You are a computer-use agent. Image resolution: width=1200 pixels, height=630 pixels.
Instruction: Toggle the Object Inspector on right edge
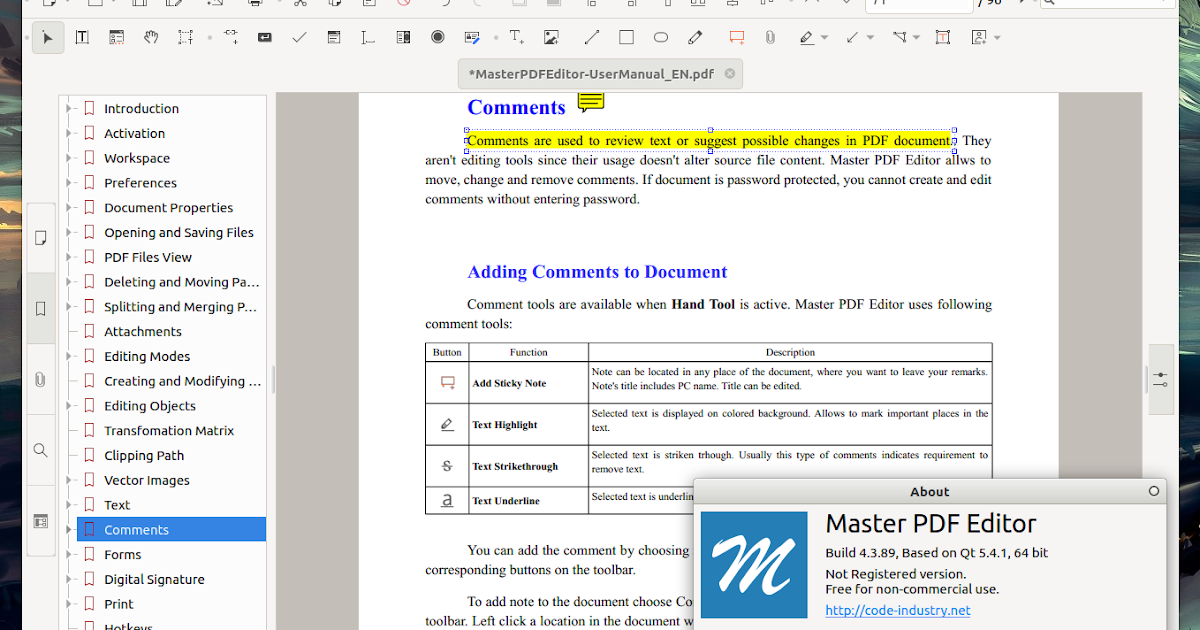click(x=1161, y=380)
